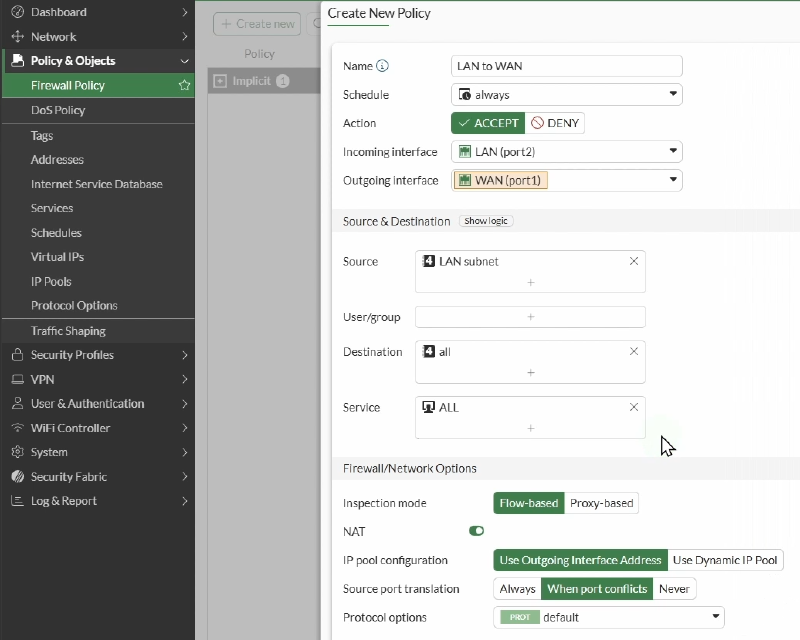The height and width of the screenshot is (640, 800).
Task: Add a Service entry with plus
Action: 531,428
